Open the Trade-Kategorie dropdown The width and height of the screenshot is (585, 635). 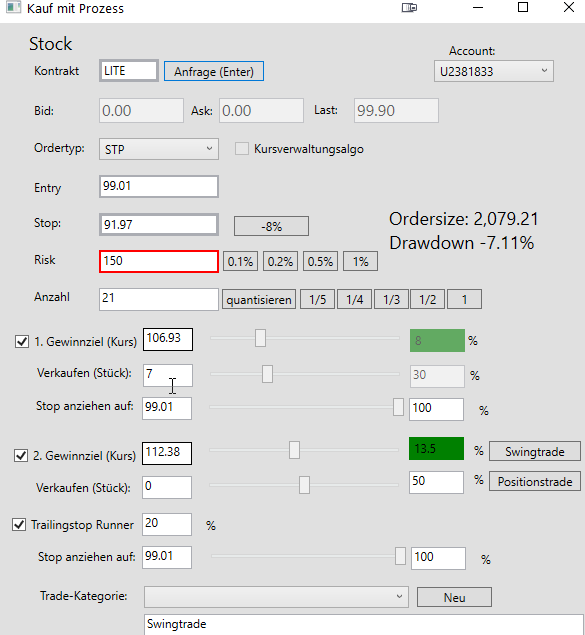click(x=276, y=597)
